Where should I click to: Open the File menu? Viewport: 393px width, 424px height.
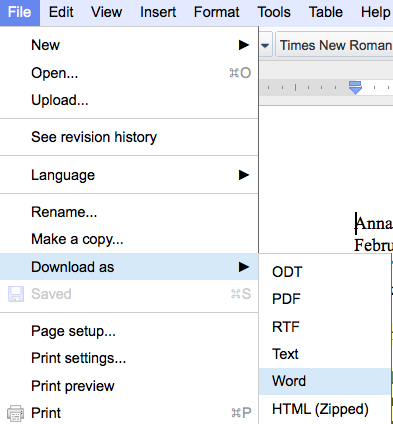click(x=20, y=13)
